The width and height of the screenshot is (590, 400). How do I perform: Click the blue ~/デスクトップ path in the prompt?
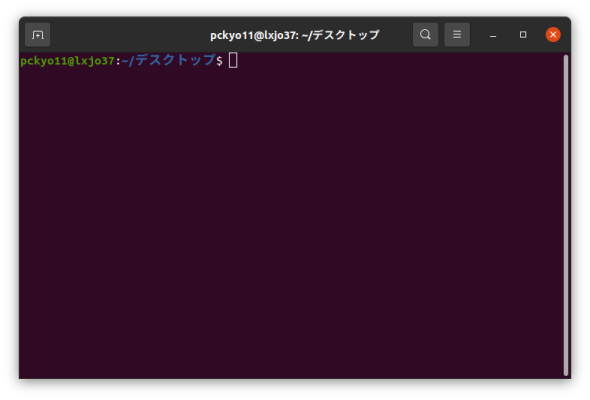tap(168, 60)
